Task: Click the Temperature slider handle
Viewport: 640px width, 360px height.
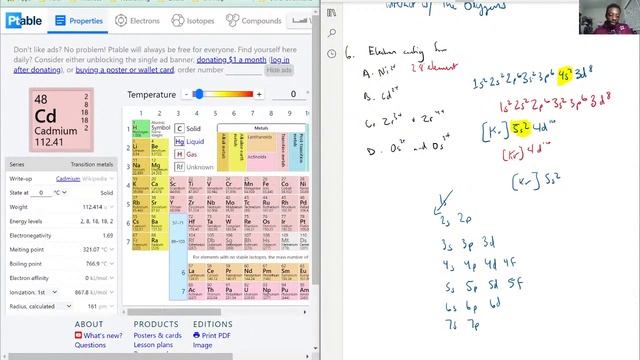Action: (x=198, y=94)
